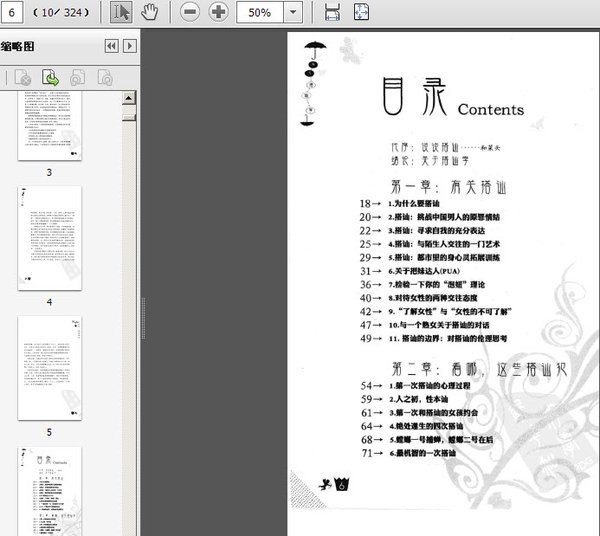The width and height of the screenshot is (600, 536).
Task: Click the third grayed page icon in thumbnail toolbar
Action: pos(78,77)
